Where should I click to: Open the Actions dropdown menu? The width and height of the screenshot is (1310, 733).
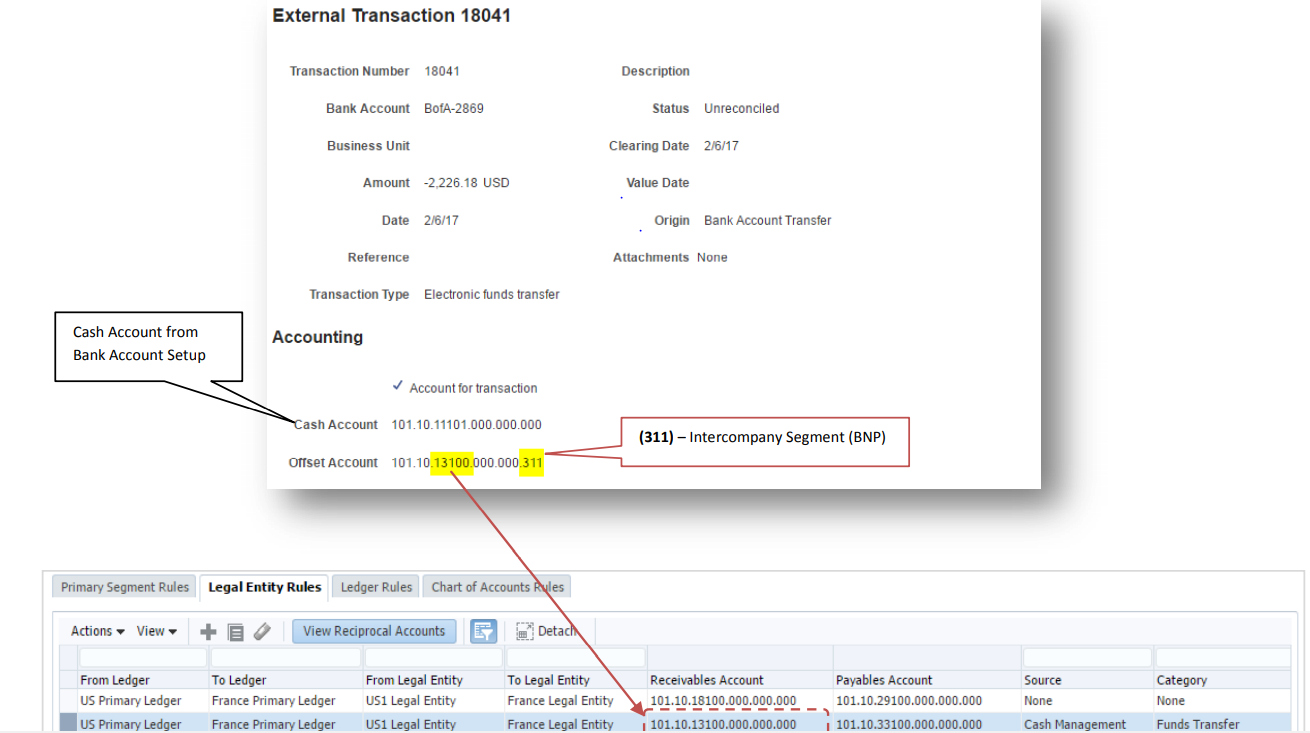pos(92,630)
